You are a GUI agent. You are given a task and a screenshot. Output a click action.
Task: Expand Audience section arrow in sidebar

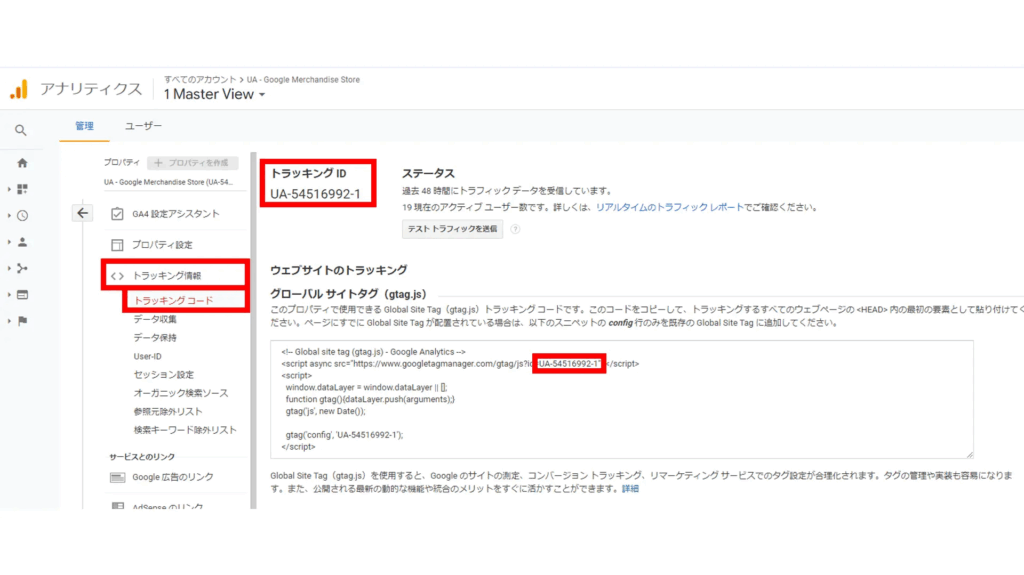(9, 242)
